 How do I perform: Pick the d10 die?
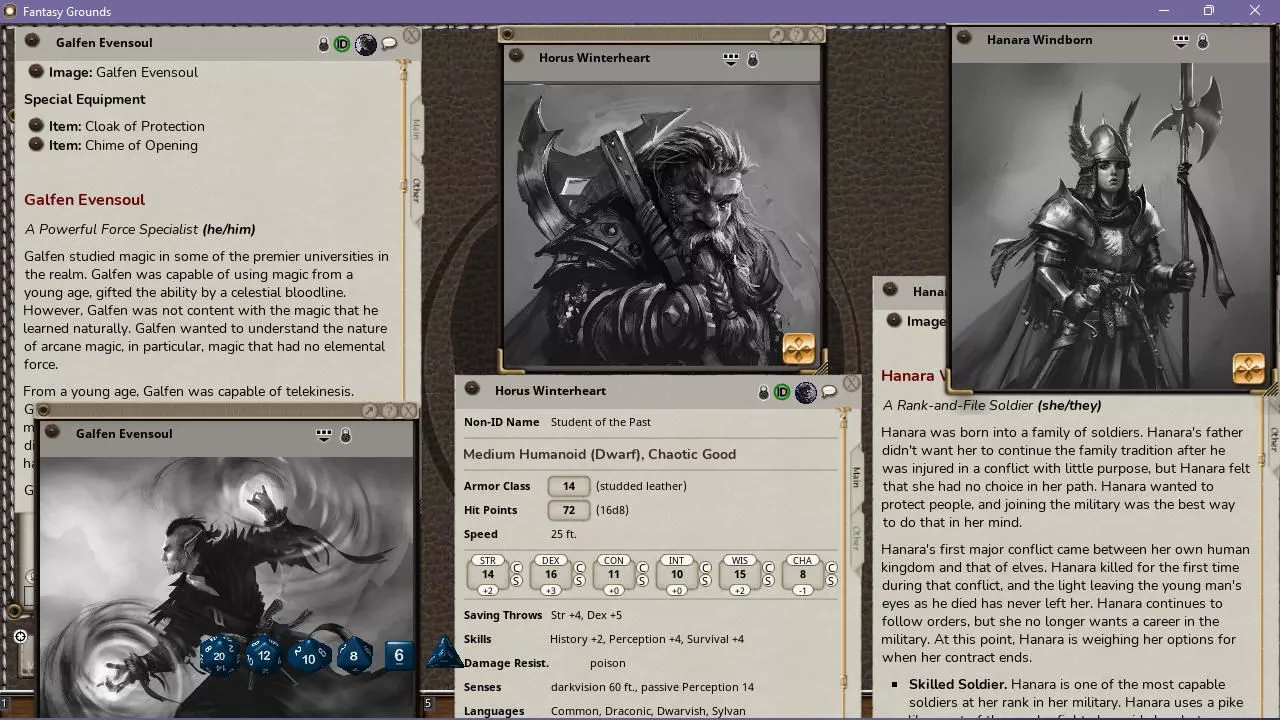point(309,657)
